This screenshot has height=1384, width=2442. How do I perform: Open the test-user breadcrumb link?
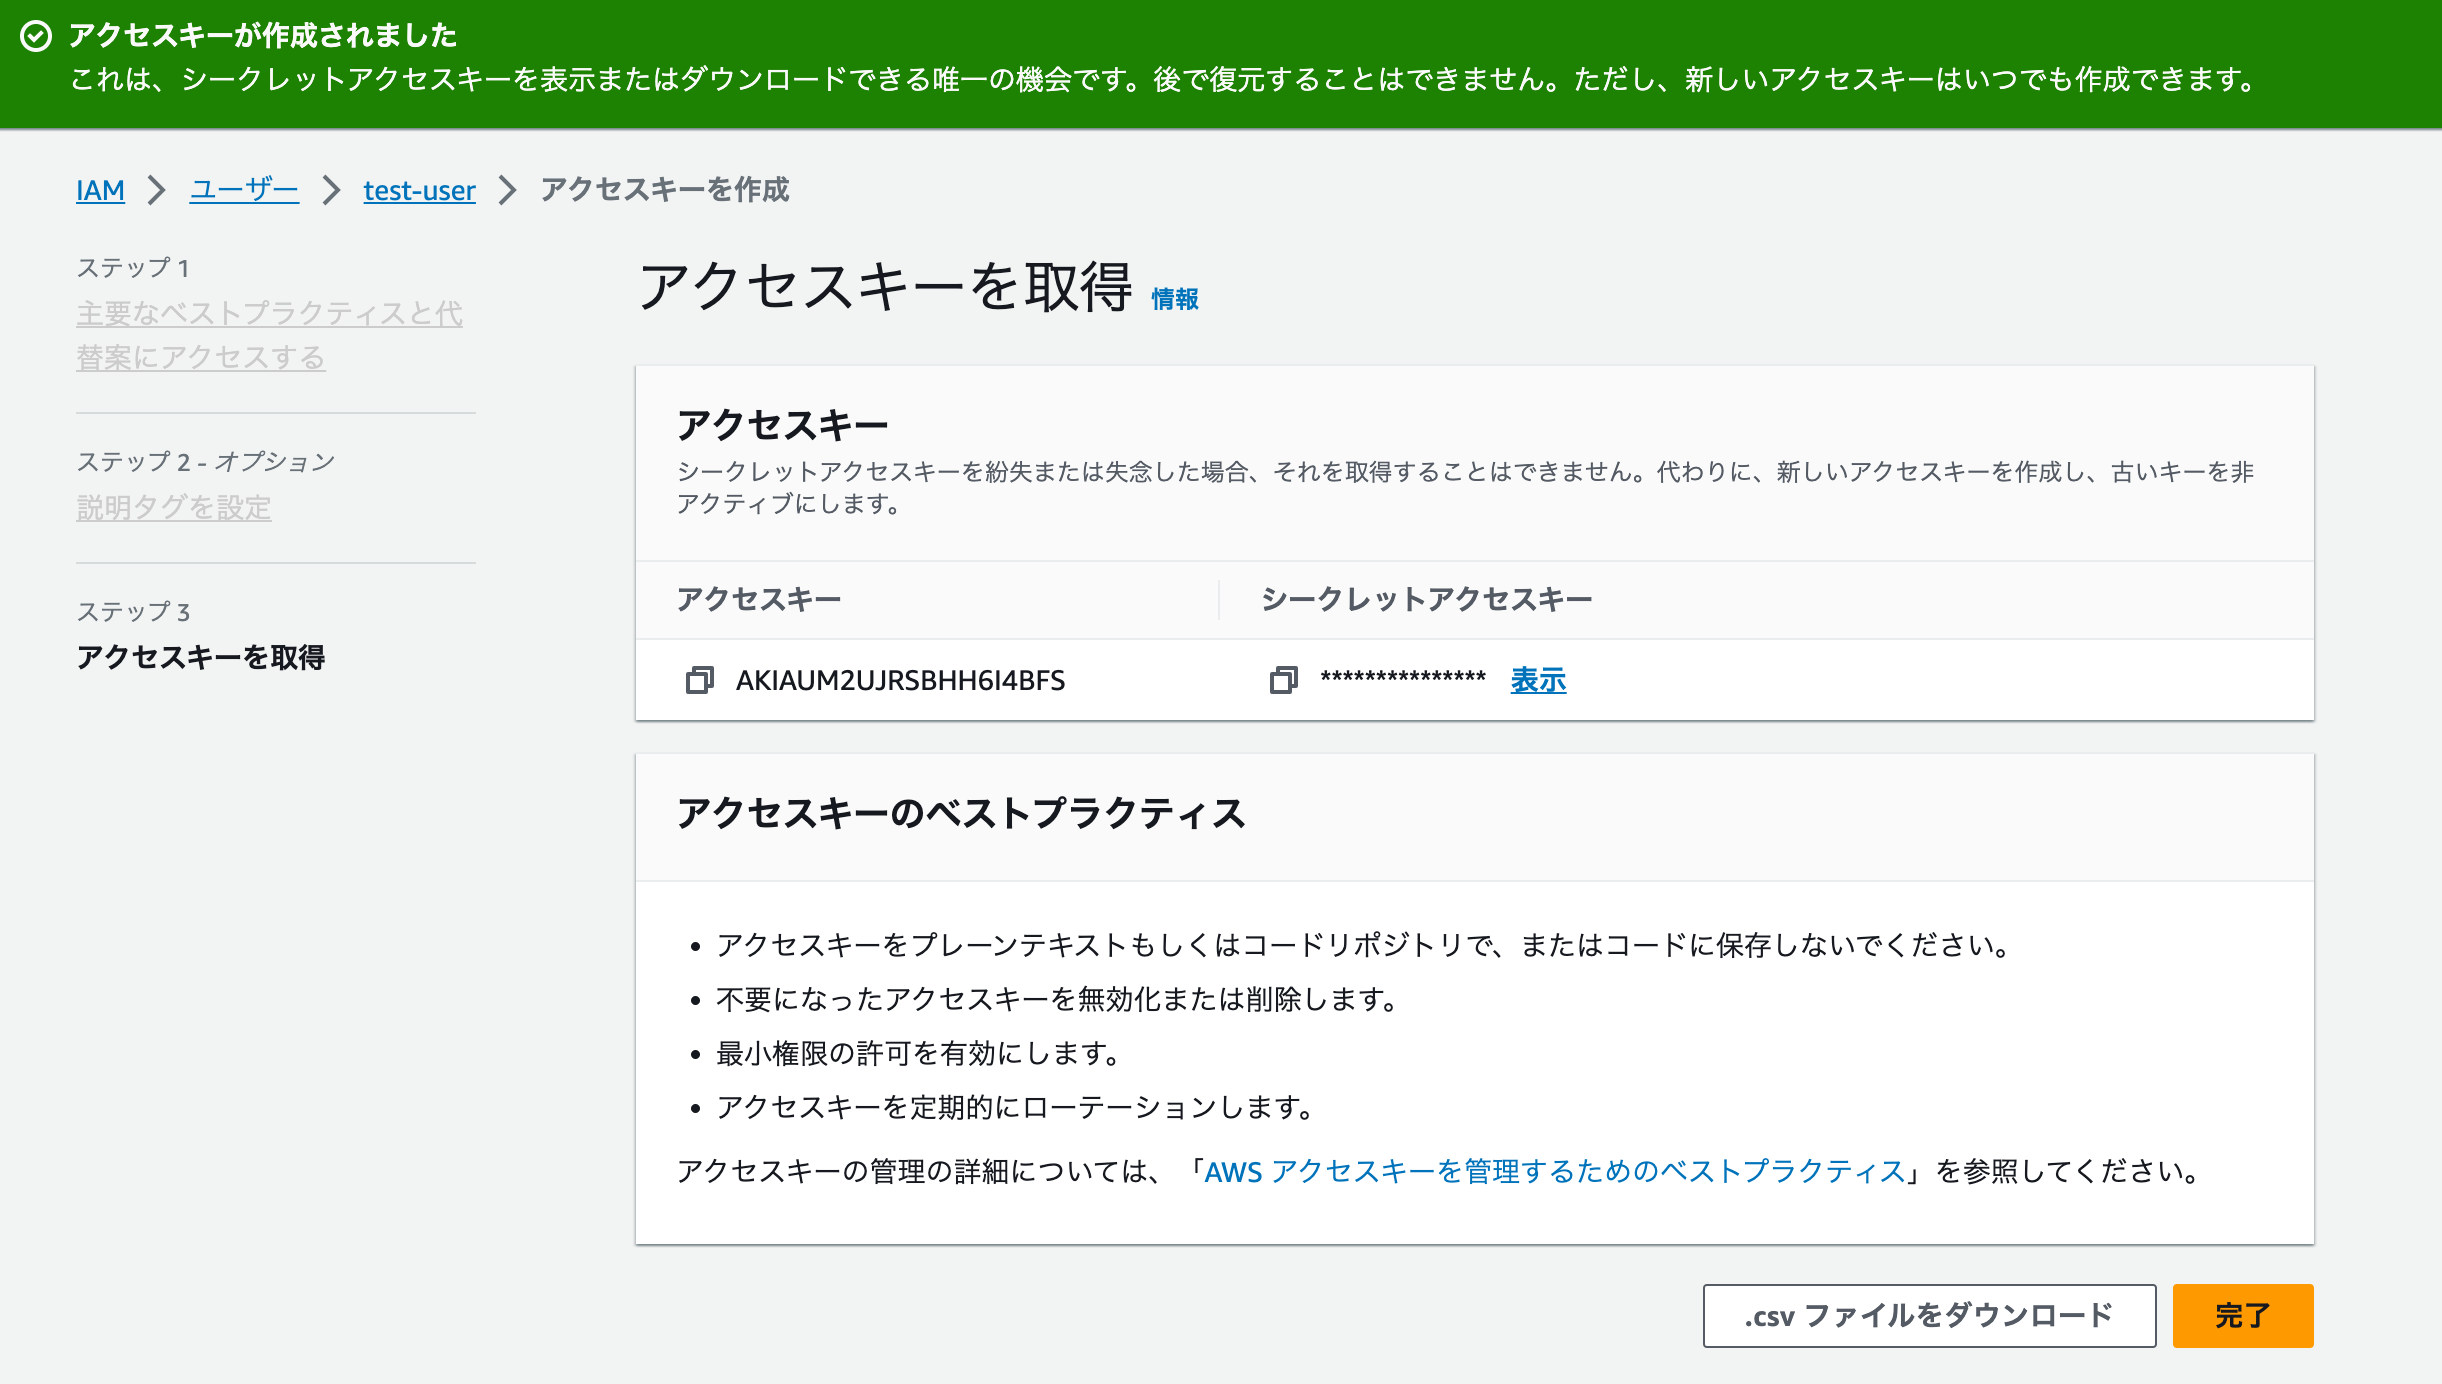(x=419, y=190)
